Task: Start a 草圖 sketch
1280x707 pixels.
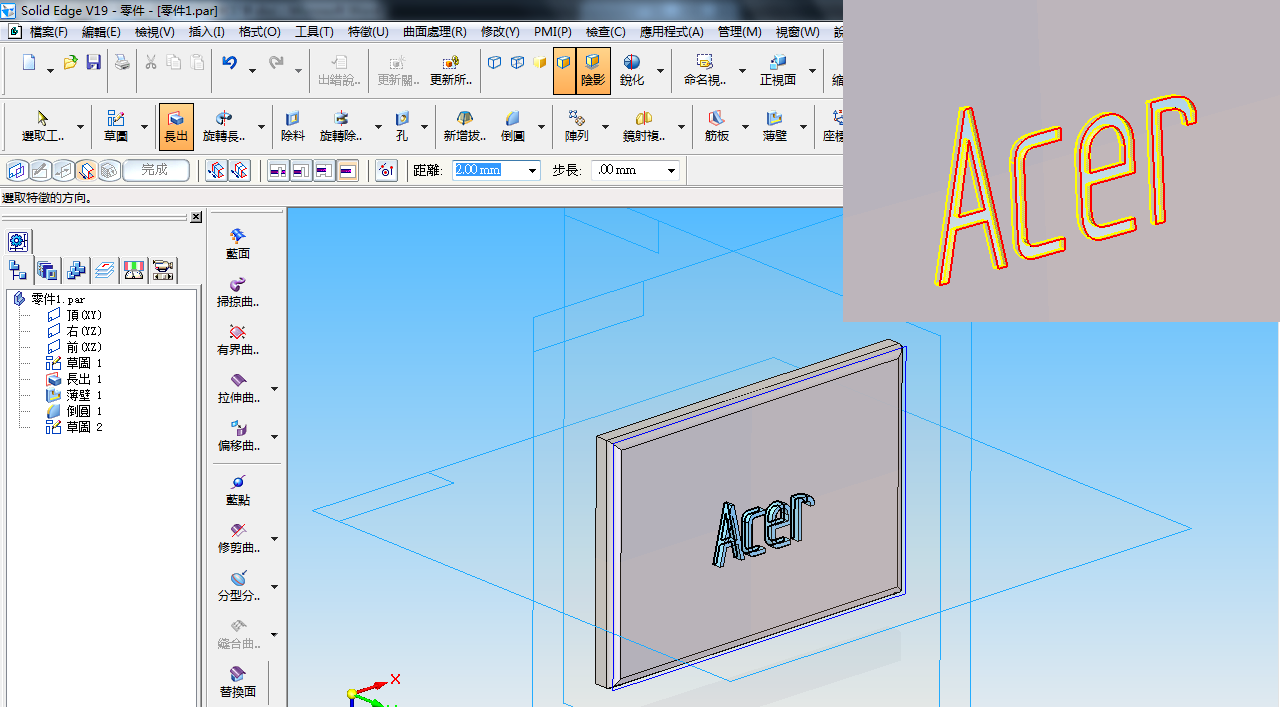Action: pos(116,127)
